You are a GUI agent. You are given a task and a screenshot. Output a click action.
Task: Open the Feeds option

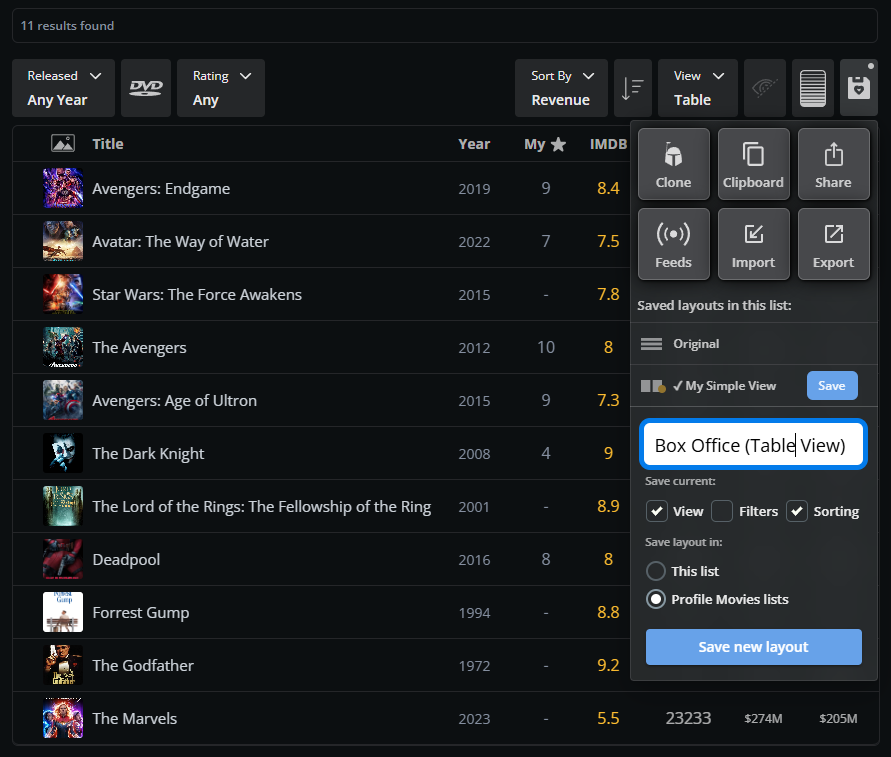click(x=673, y=244)
